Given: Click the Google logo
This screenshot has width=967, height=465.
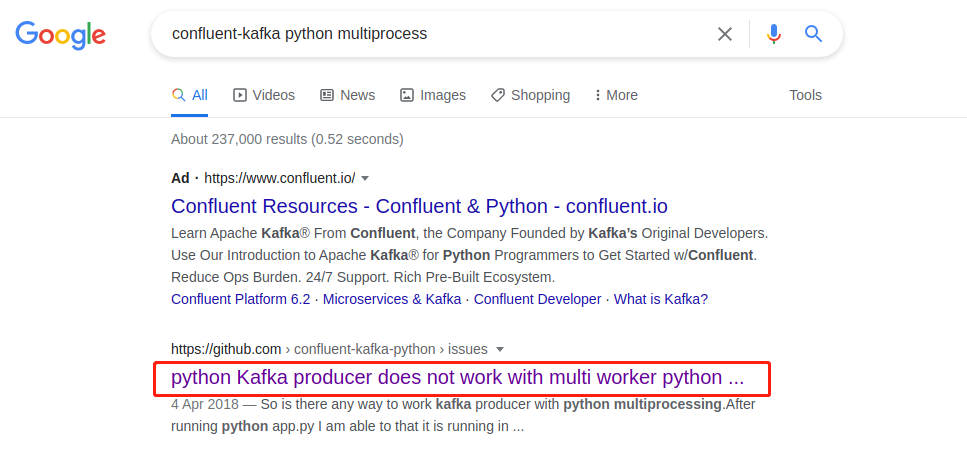Looking at the screenshot, I should click(x=60, y=35).
